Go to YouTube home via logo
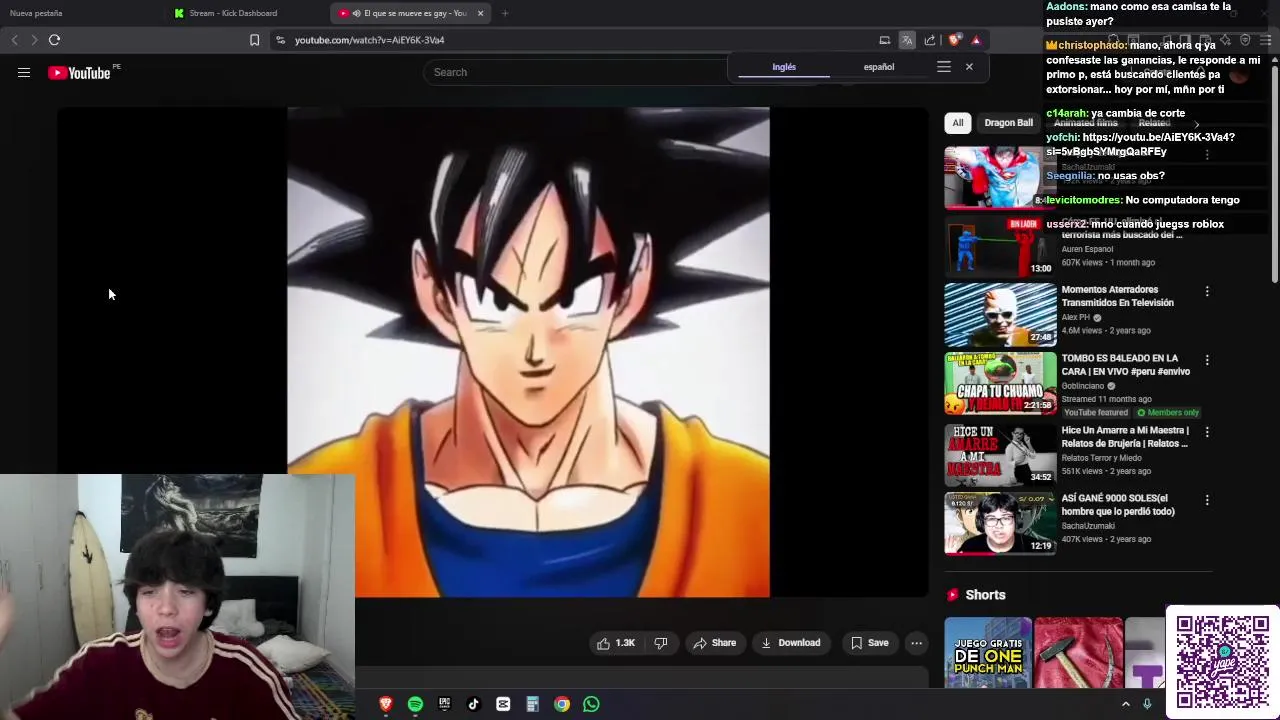Image resolution: width=1280 pixels, height=720 pixels. 79,72
